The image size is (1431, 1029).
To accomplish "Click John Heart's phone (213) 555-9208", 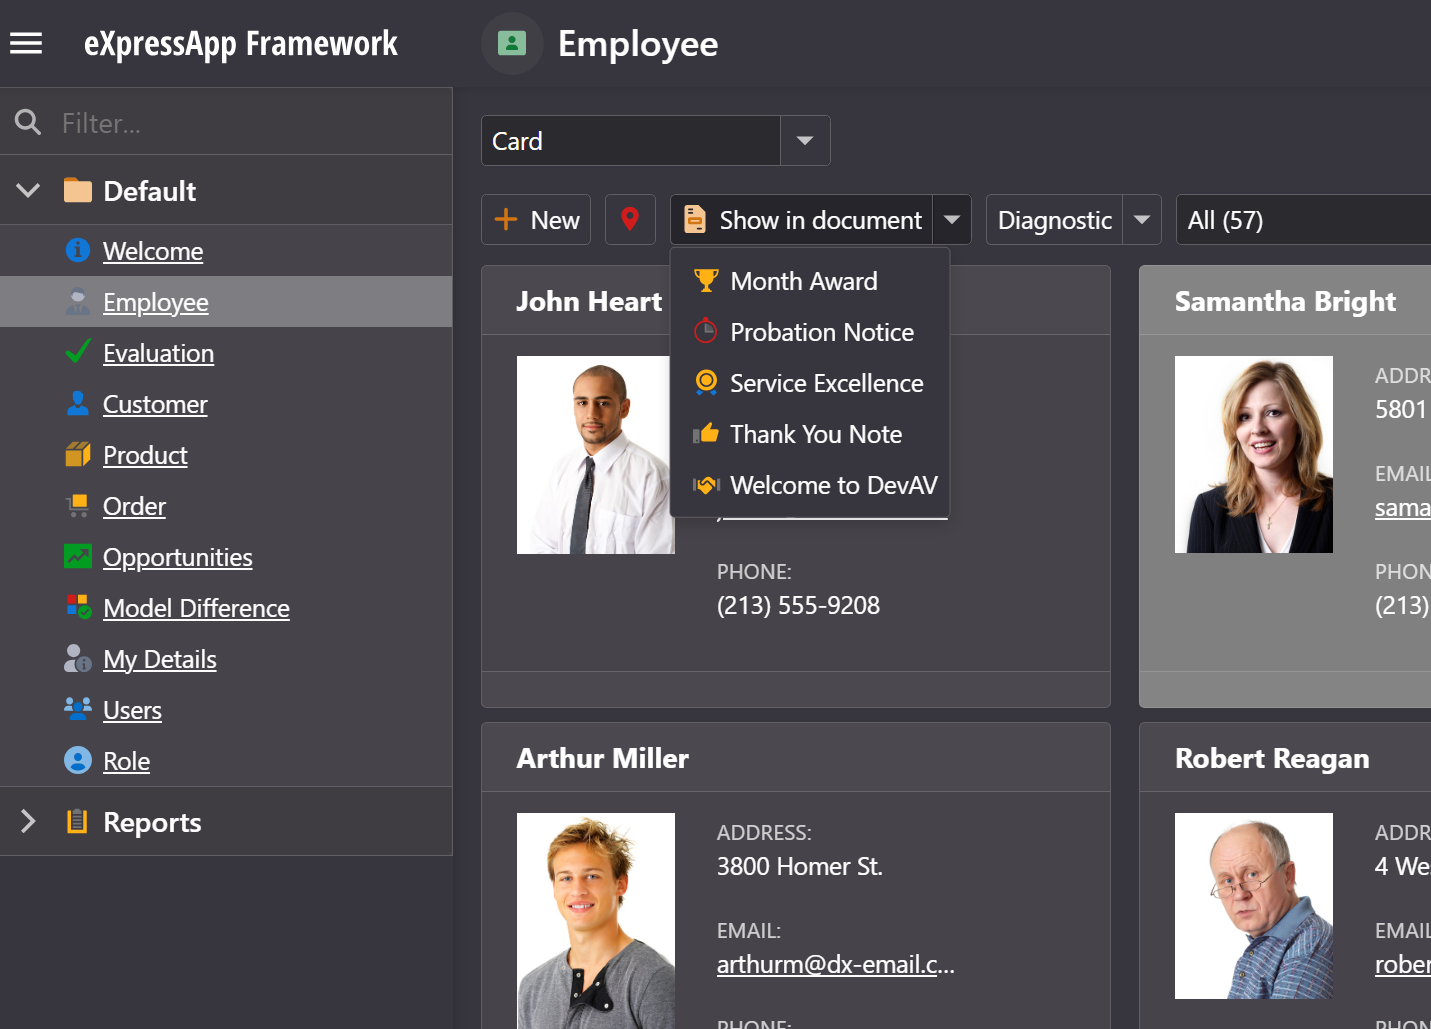I will (798, 605).
